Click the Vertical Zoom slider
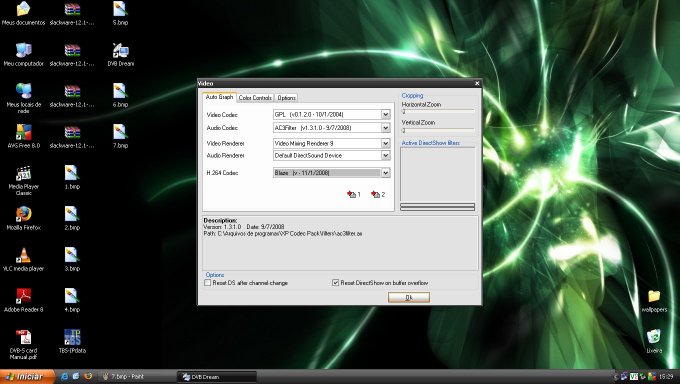680x384 pixels. 438,130
